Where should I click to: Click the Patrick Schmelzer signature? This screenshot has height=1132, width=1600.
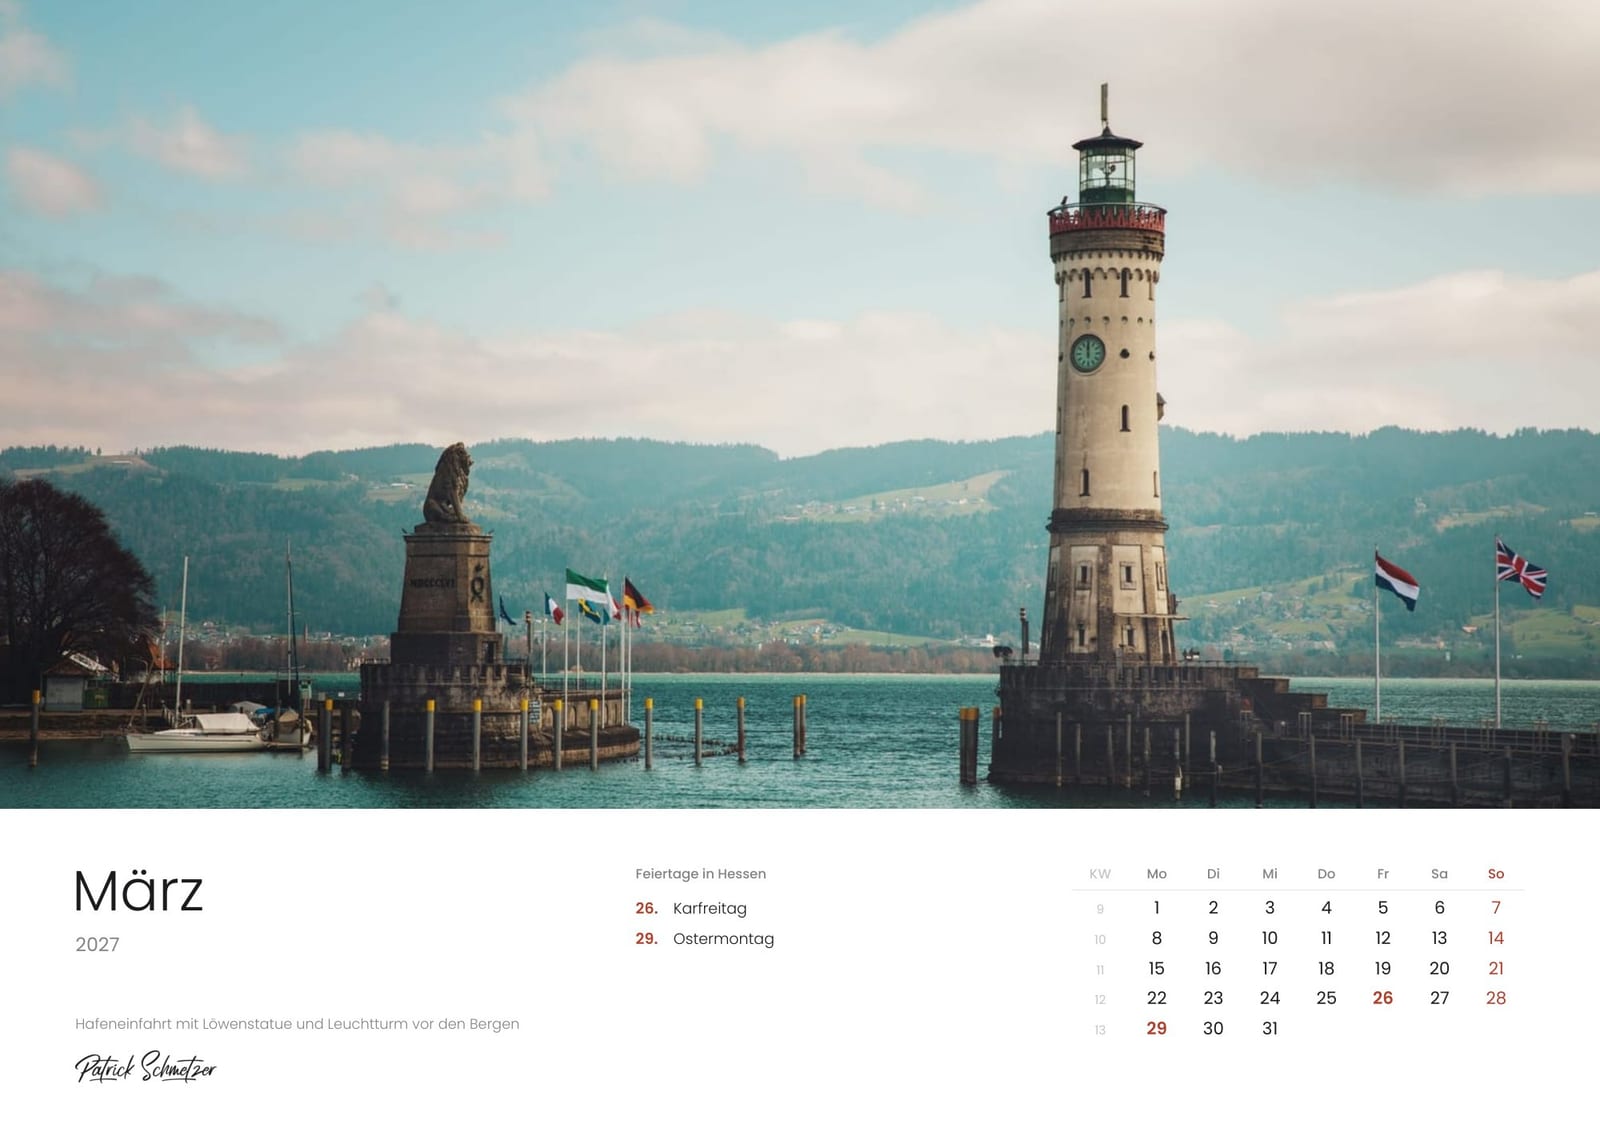point(146,1067)
